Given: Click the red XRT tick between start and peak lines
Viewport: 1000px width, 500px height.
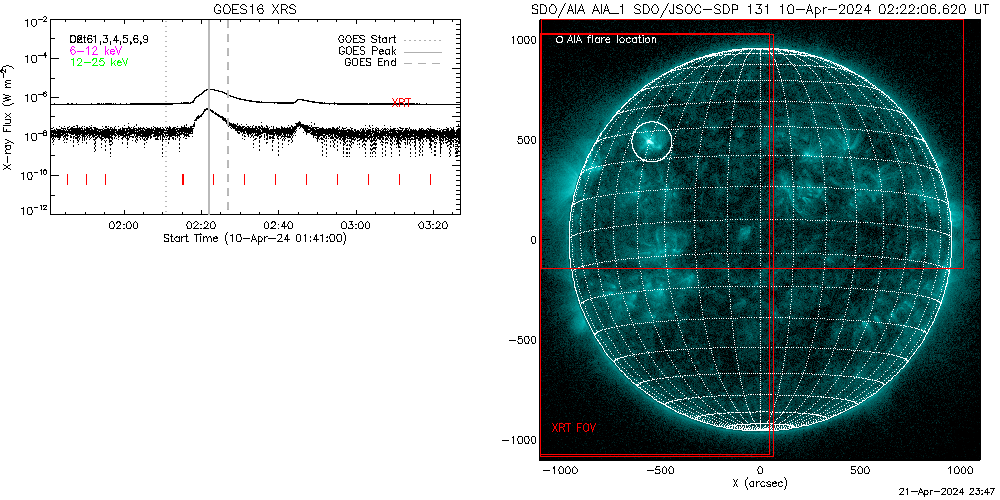Looking at the screenshot, I should tap(183, 179).
